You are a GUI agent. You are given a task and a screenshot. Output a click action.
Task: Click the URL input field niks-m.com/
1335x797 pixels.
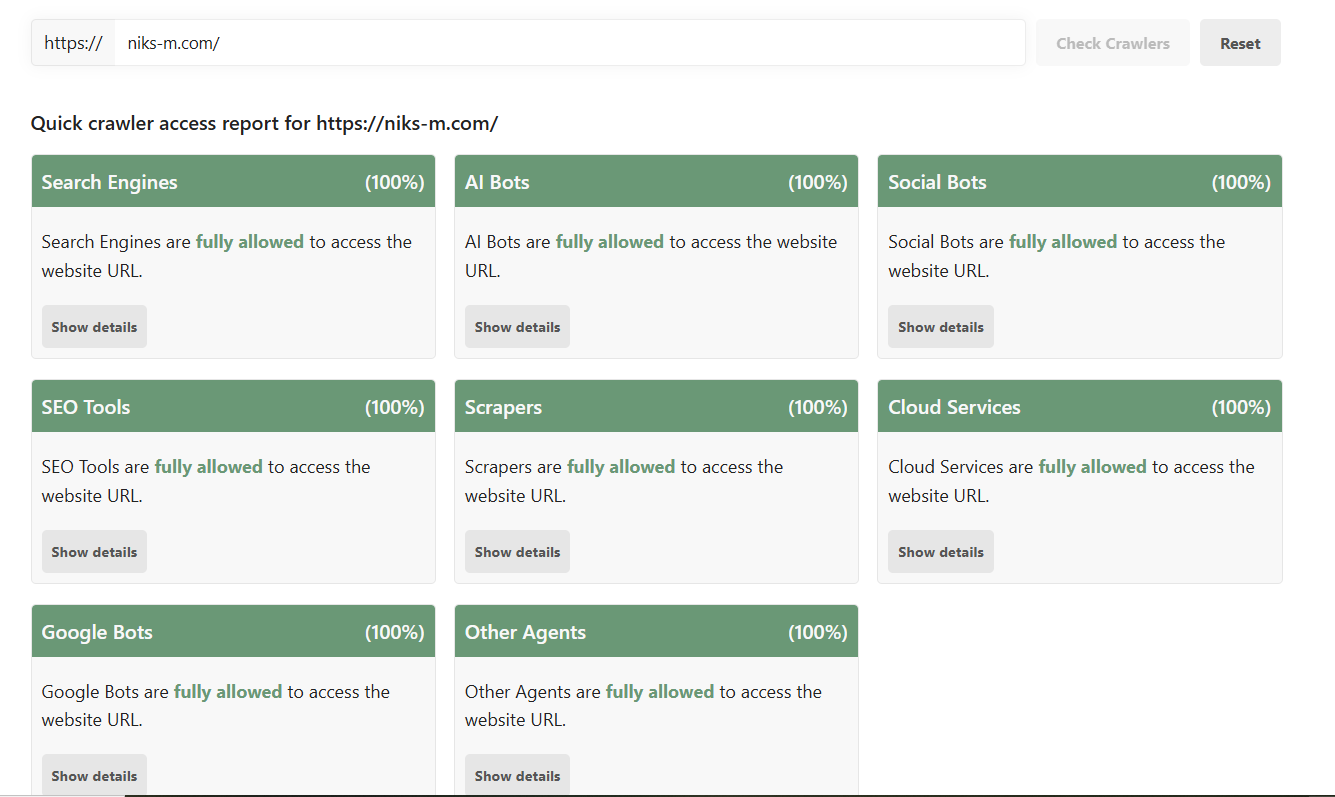570,43
